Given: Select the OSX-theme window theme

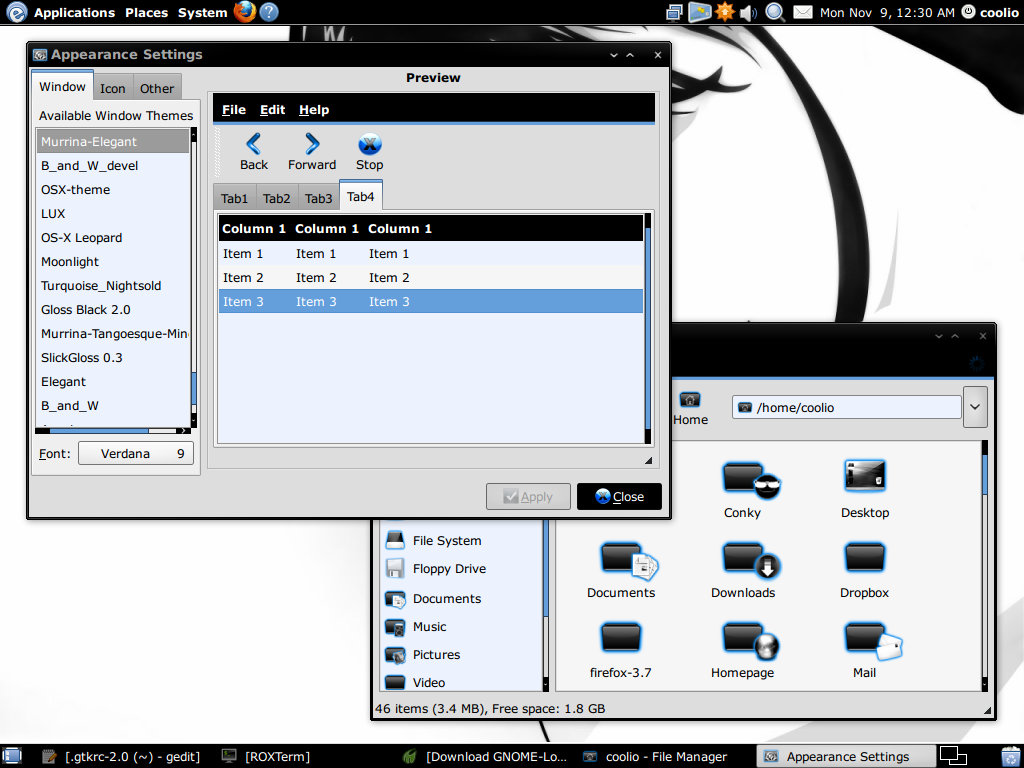Looking at the screenshot, I should [x=114, y=190].
